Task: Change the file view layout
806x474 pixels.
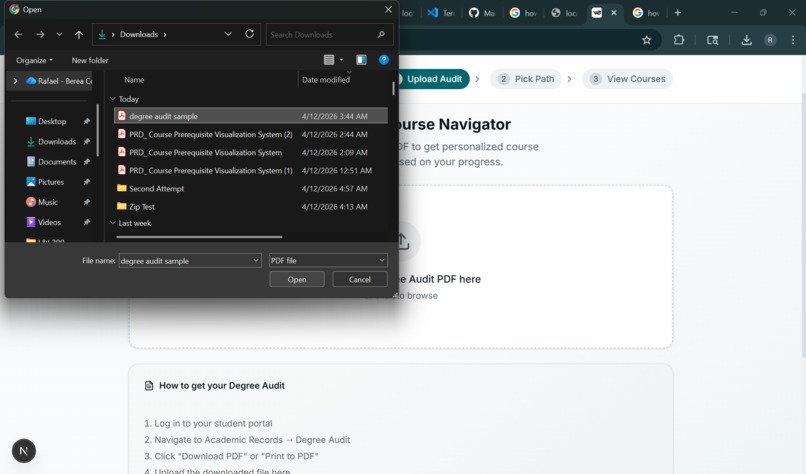Action: (329, 60)
